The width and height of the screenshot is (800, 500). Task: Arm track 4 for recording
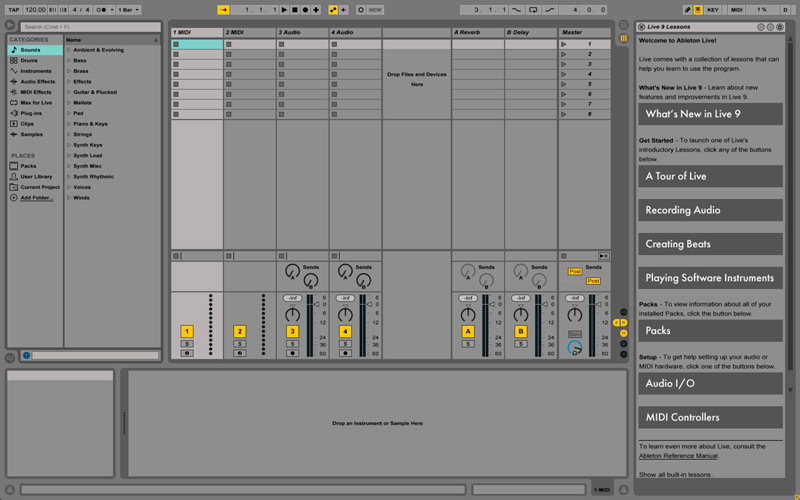[345, 353]
